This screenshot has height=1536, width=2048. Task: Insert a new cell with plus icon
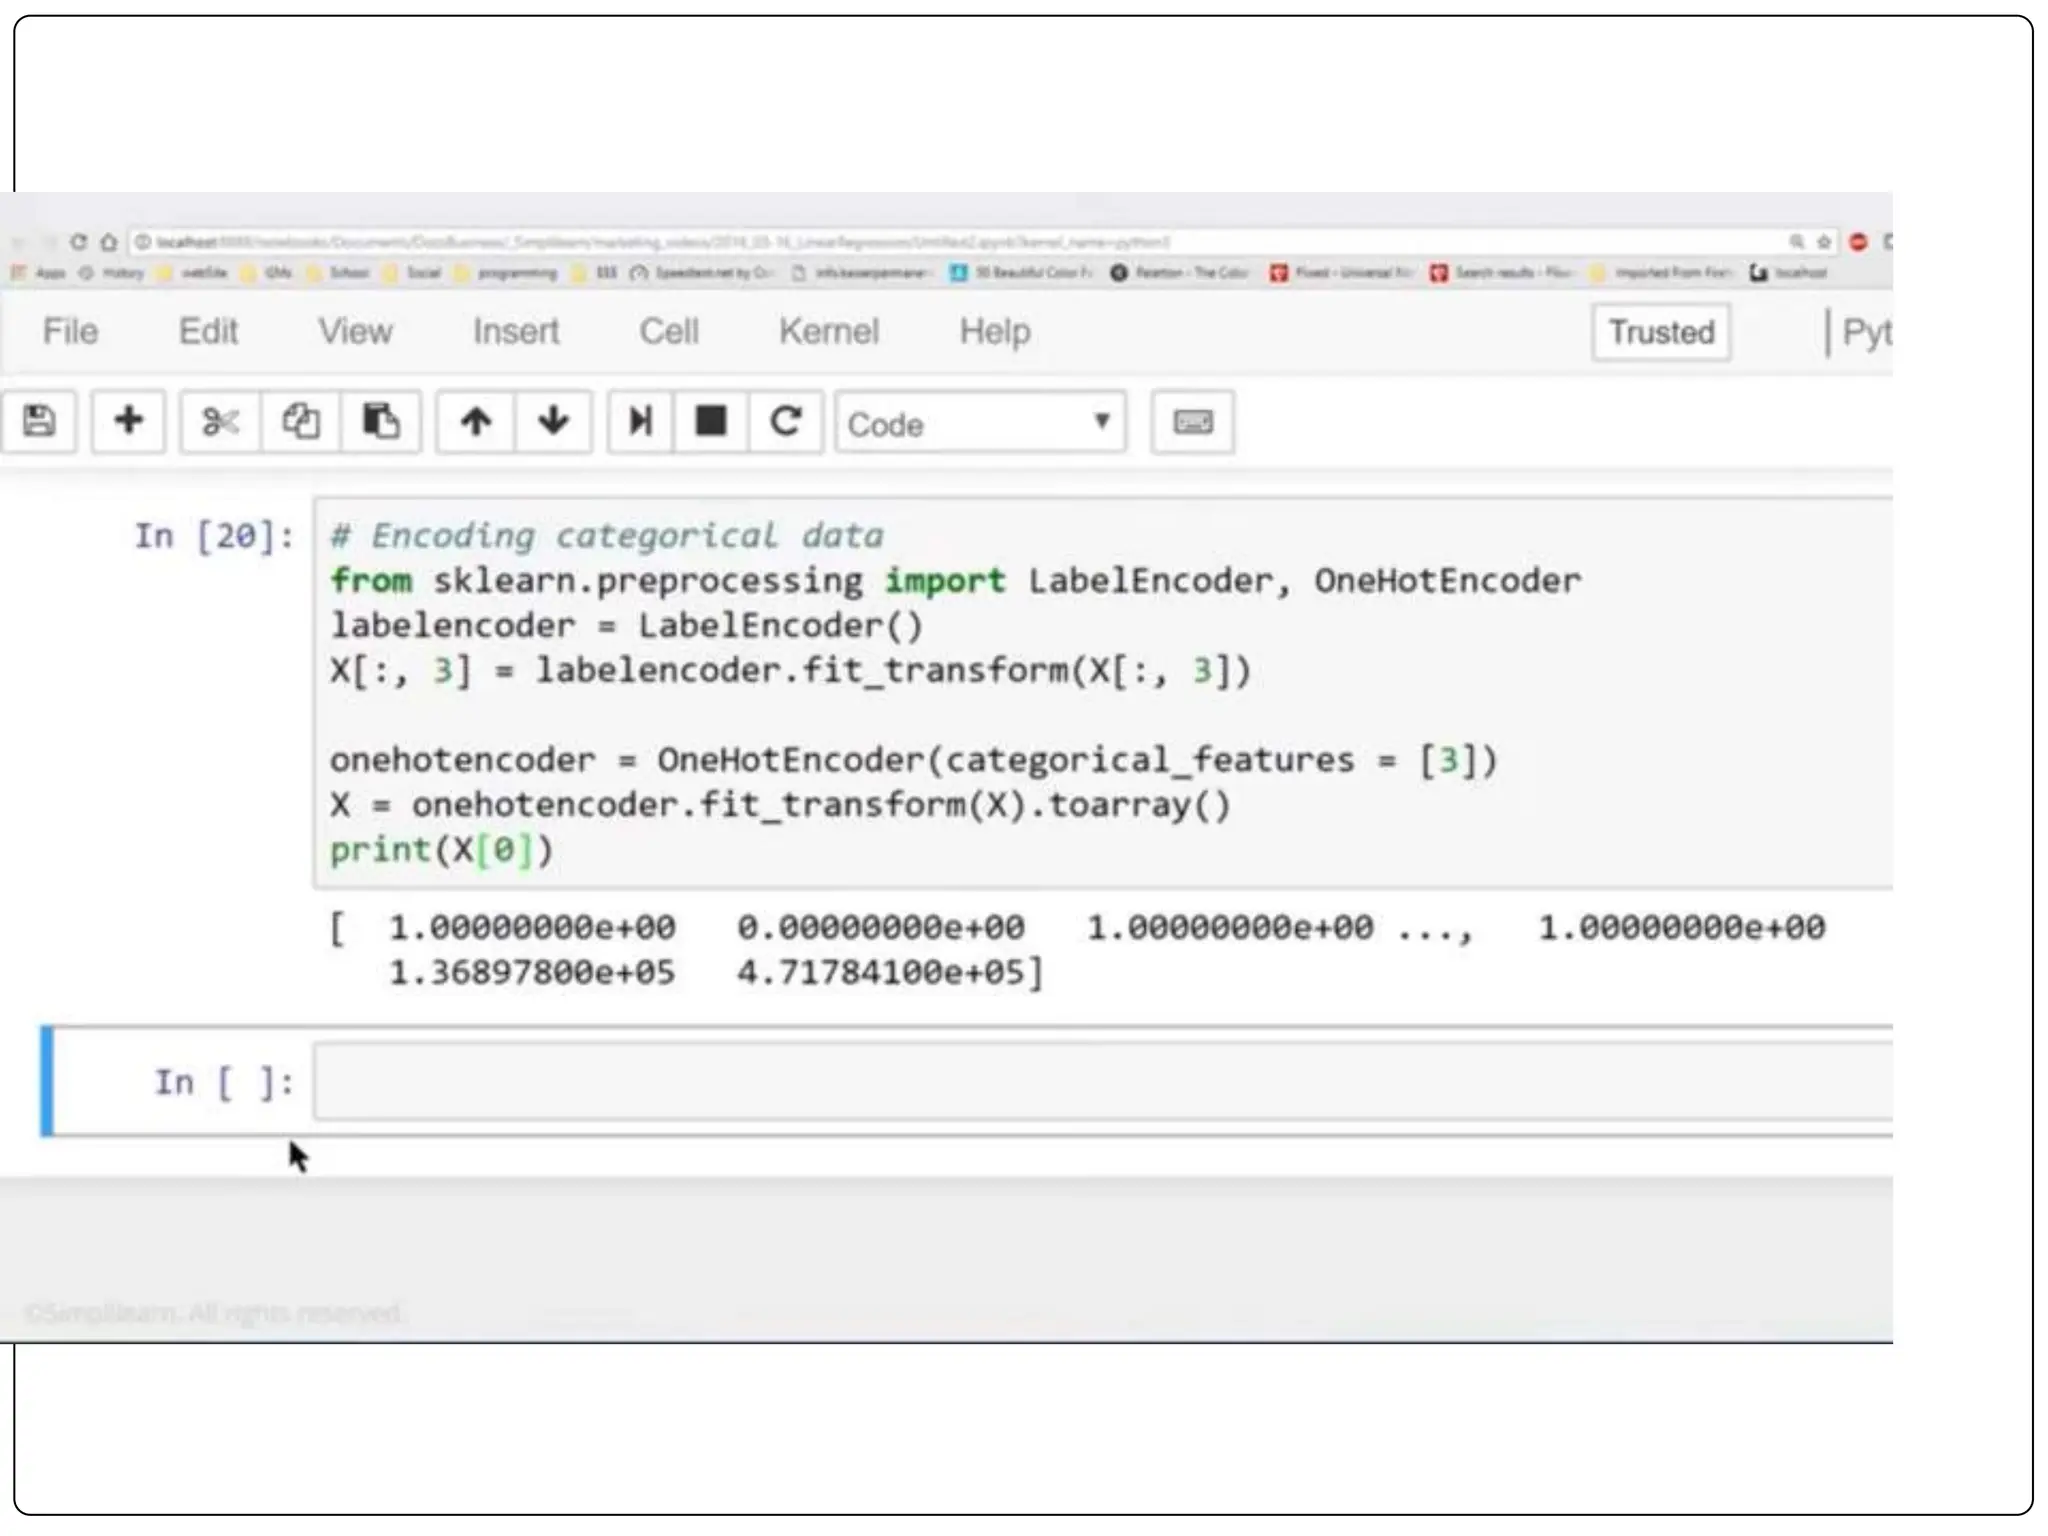128,422
